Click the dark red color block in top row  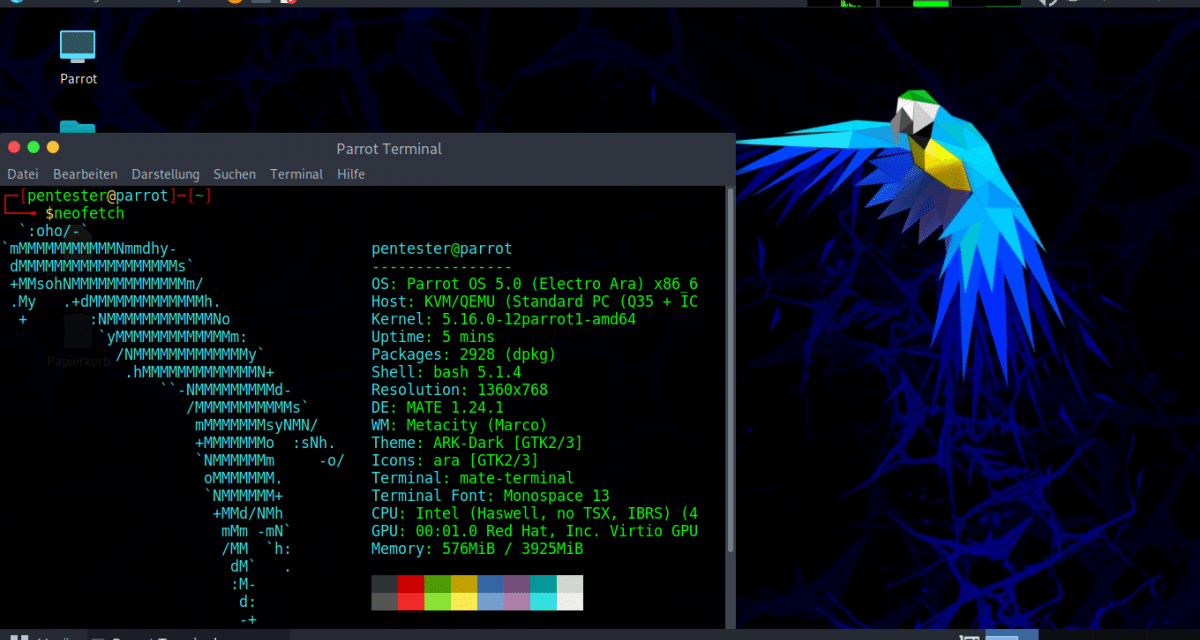[410, 583]
